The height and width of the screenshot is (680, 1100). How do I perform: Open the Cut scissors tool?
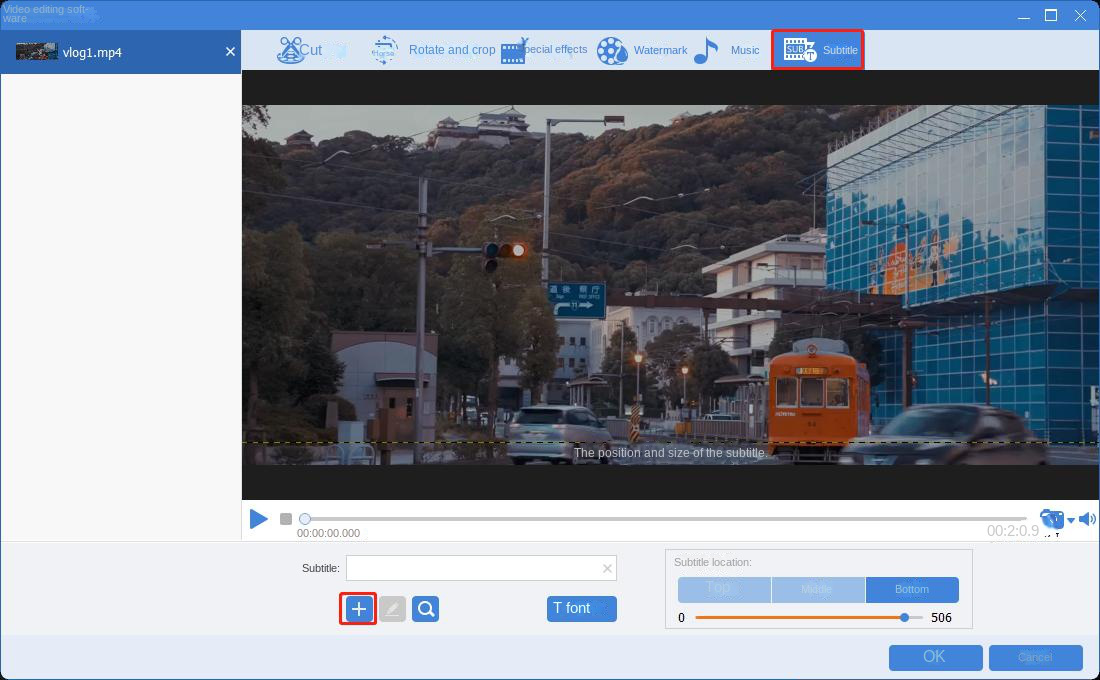pos(300,50)
